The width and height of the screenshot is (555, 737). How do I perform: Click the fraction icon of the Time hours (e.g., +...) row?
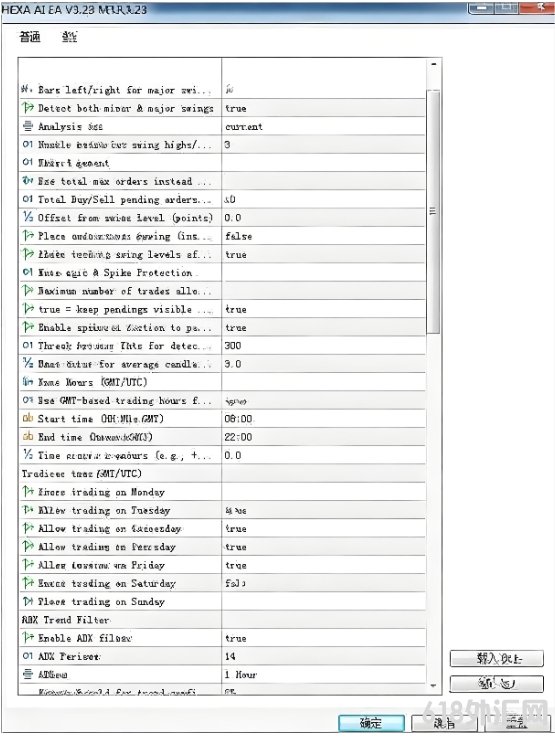(28, 455)
